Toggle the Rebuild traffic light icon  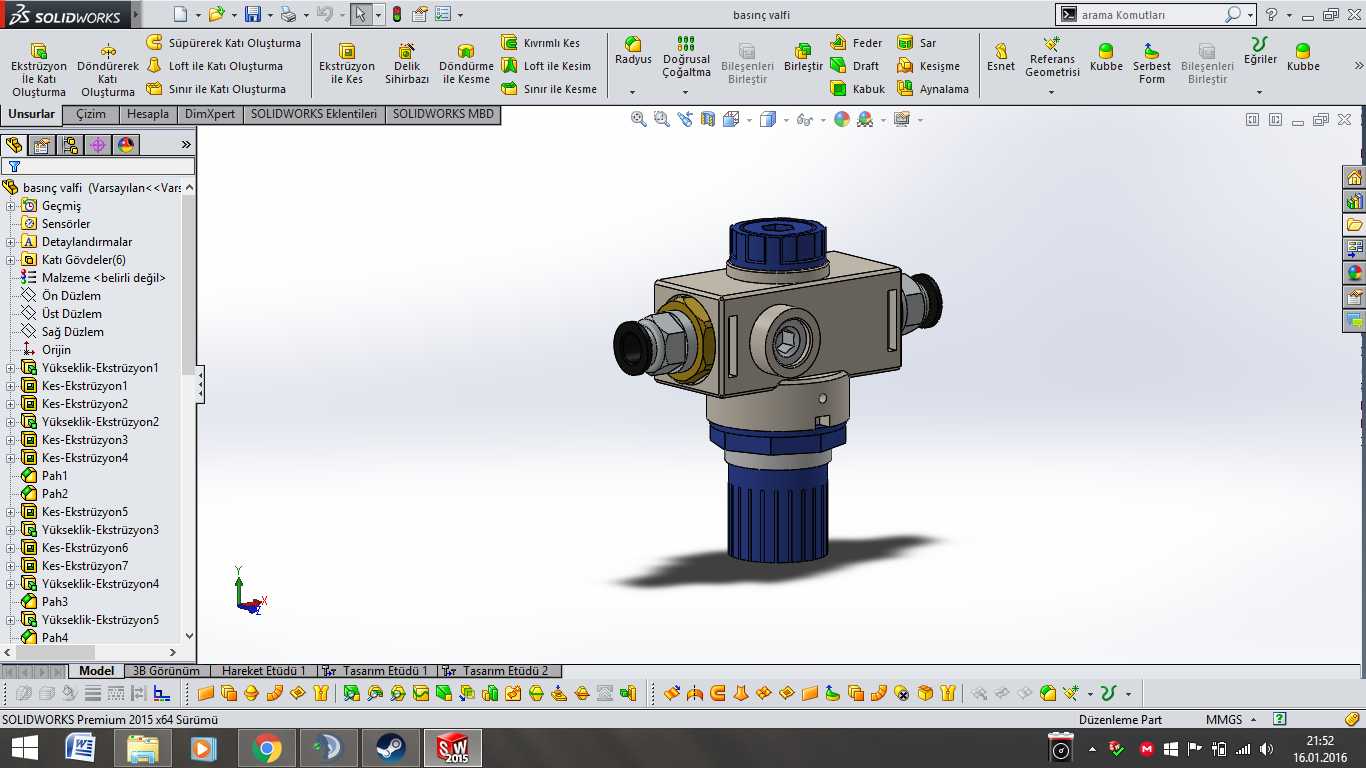coord(397,15)
